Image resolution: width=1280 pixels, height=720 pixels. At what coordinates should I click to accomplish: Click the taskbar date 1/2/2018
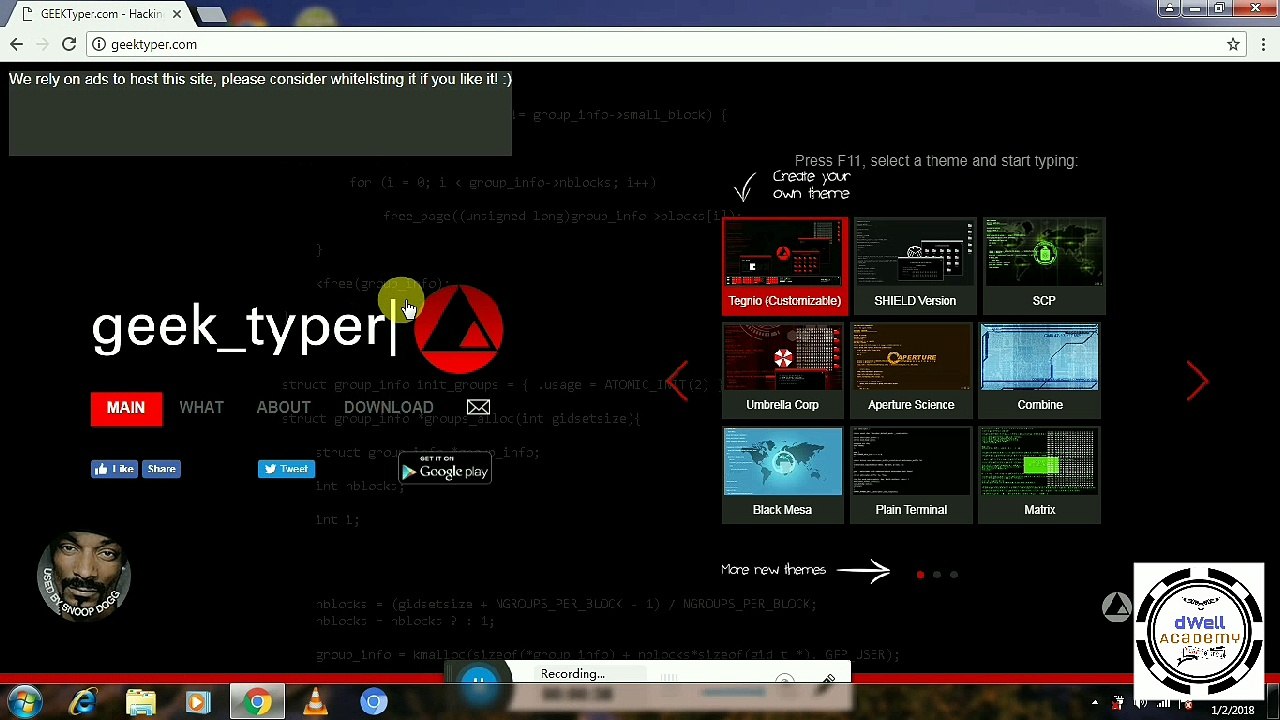1232,710
